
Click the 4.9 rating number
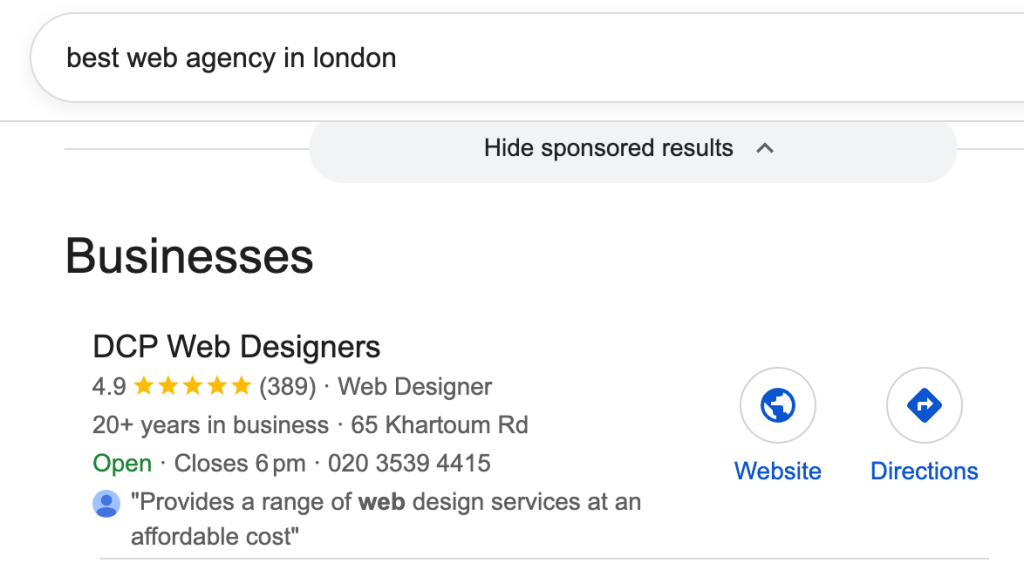[109, 386]
